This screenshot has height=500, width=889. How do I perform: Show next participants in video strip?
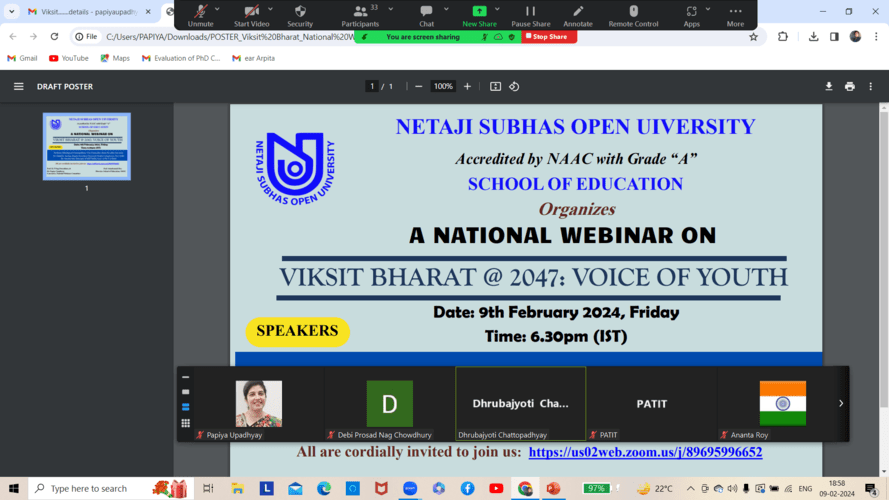tap(841, 404)
